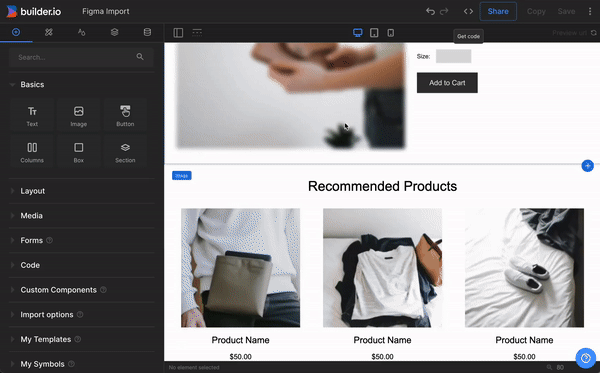Open help icon next to My Symbols
The height and width of the screenshot is (373, 600).
(x=71, y=364)
